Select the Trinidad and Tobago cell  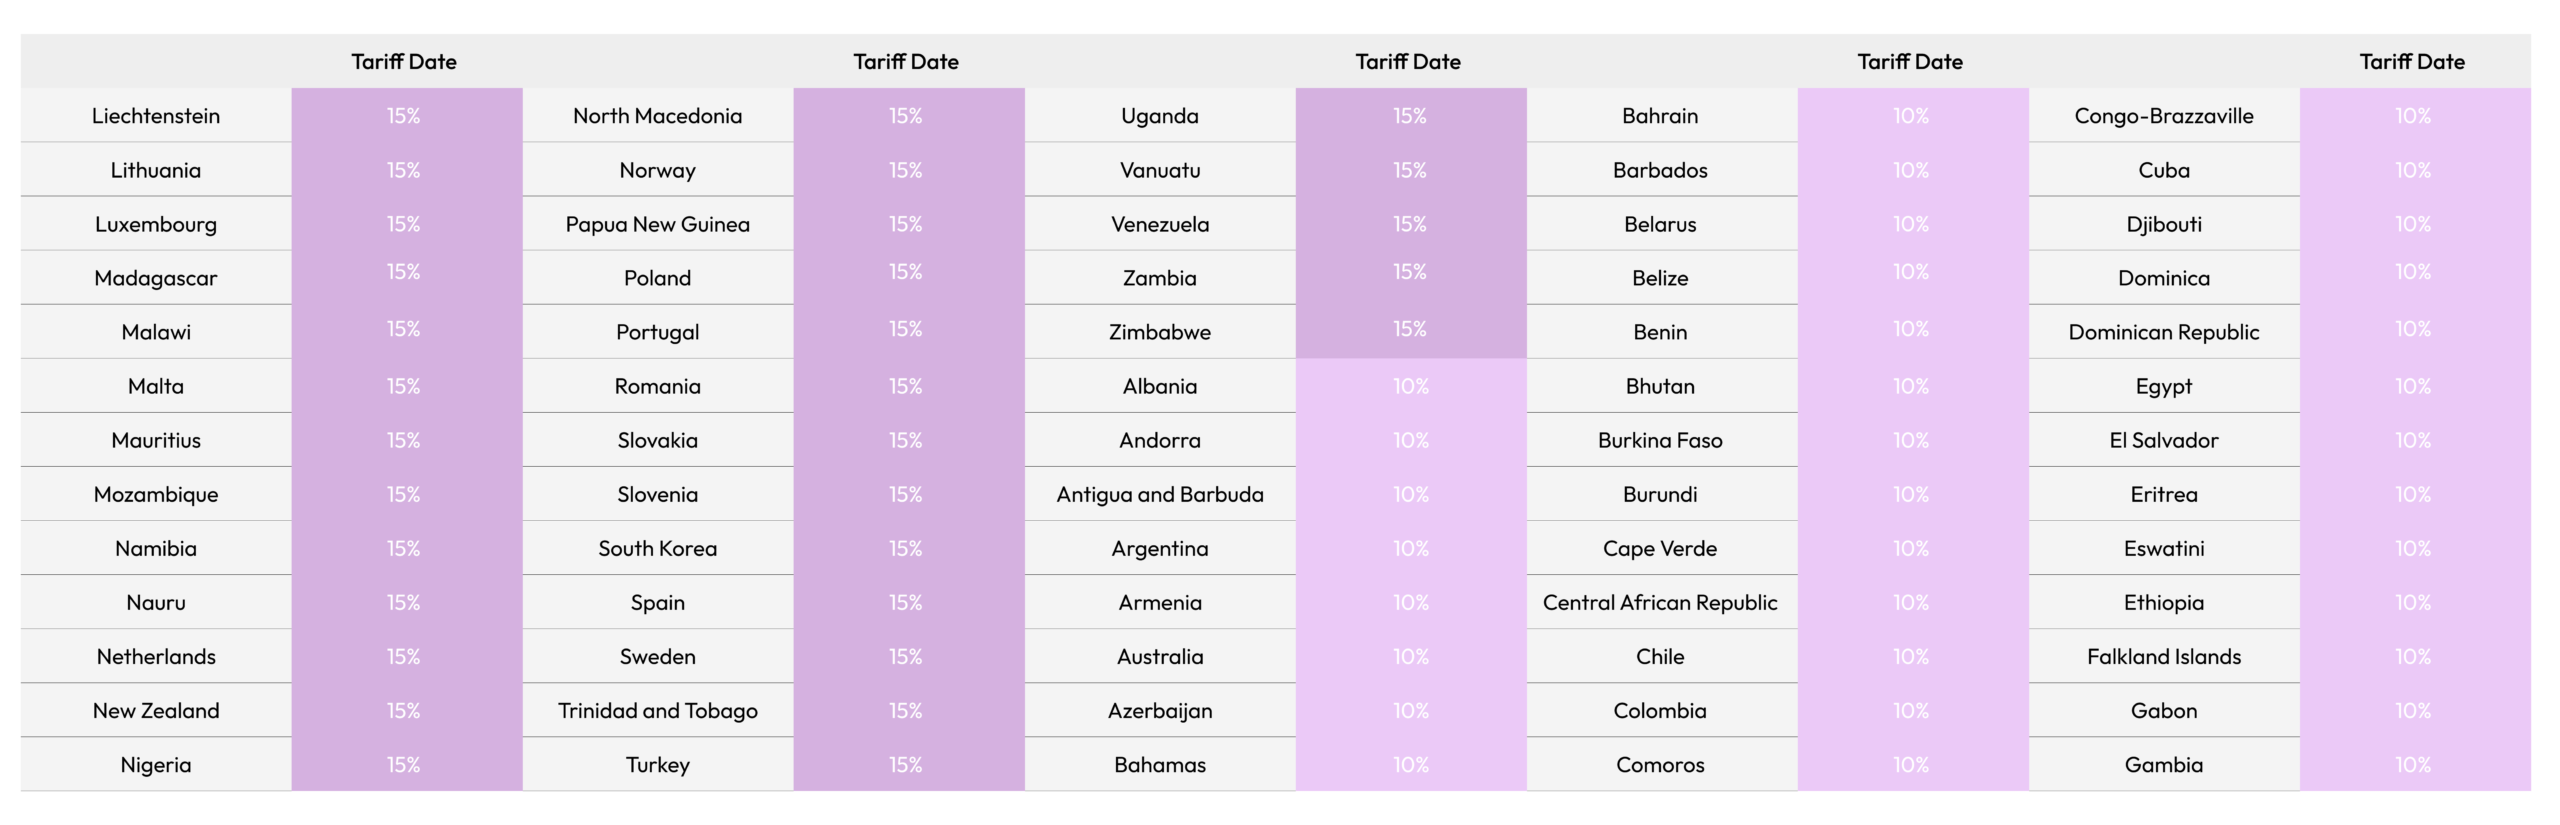tap(658, 710)
